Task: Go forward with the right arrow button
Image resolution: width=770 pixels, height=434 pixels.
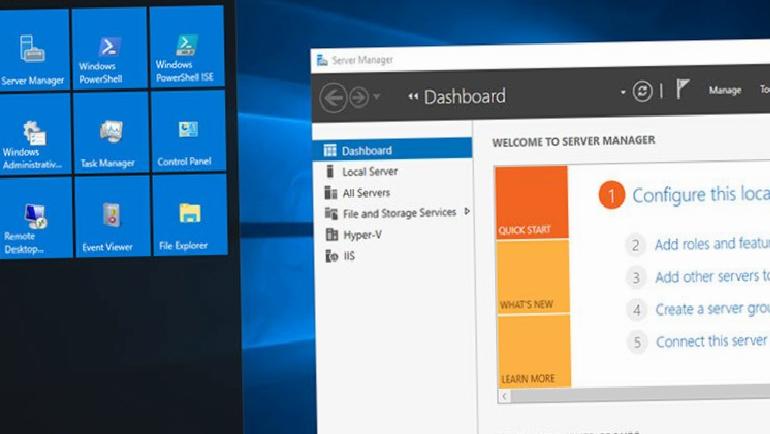Action: tap(359, 97)
